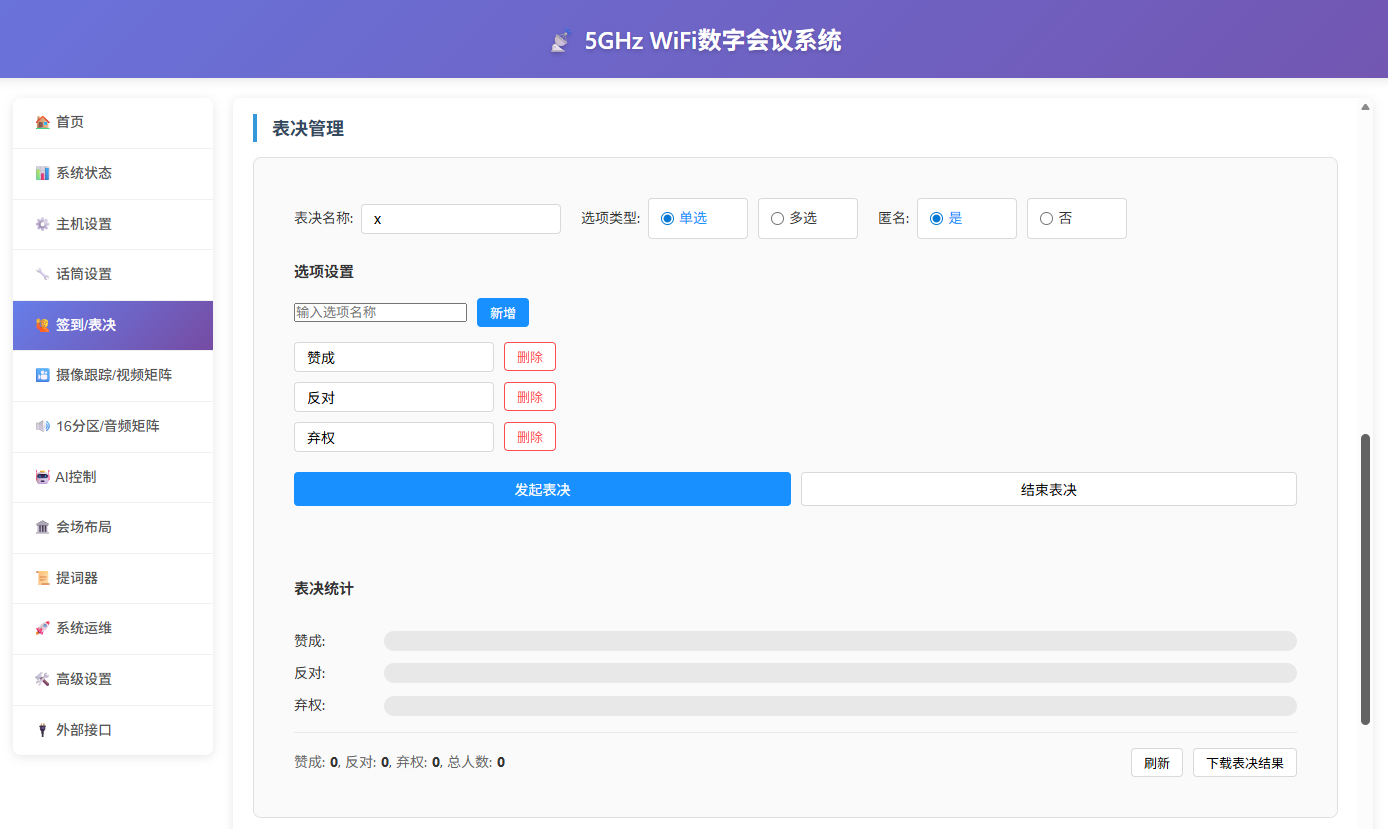Click the rocket icon beside 系统运维
Viewport: 1388px width, 829px height.
(42, 628)
